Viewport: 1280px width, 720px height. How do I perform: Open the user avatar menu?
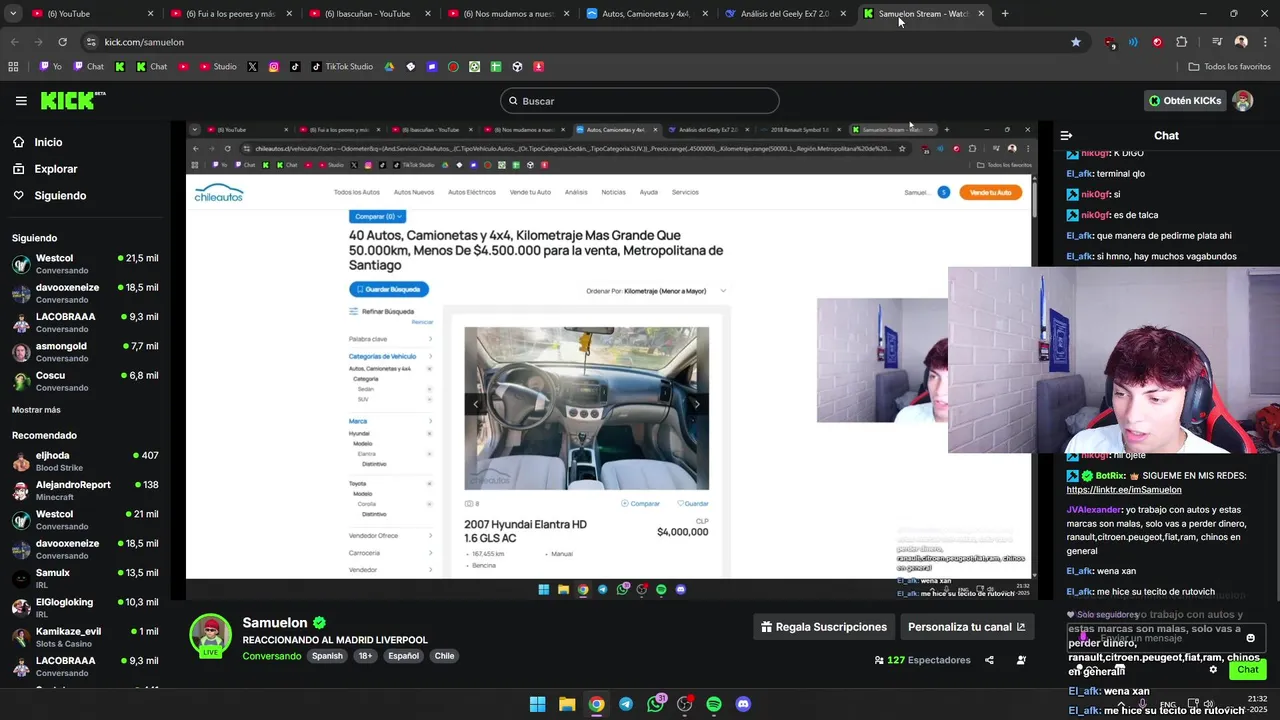pyautogui.click(x=1243, y=101)
